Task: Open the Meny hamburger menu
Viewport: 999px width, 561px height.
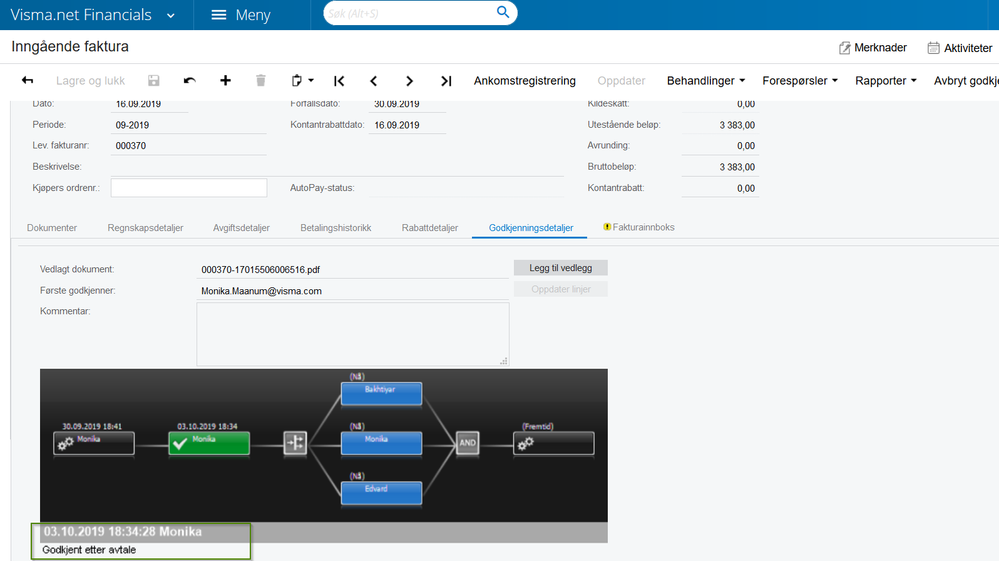Action: (x=241, y=15)
